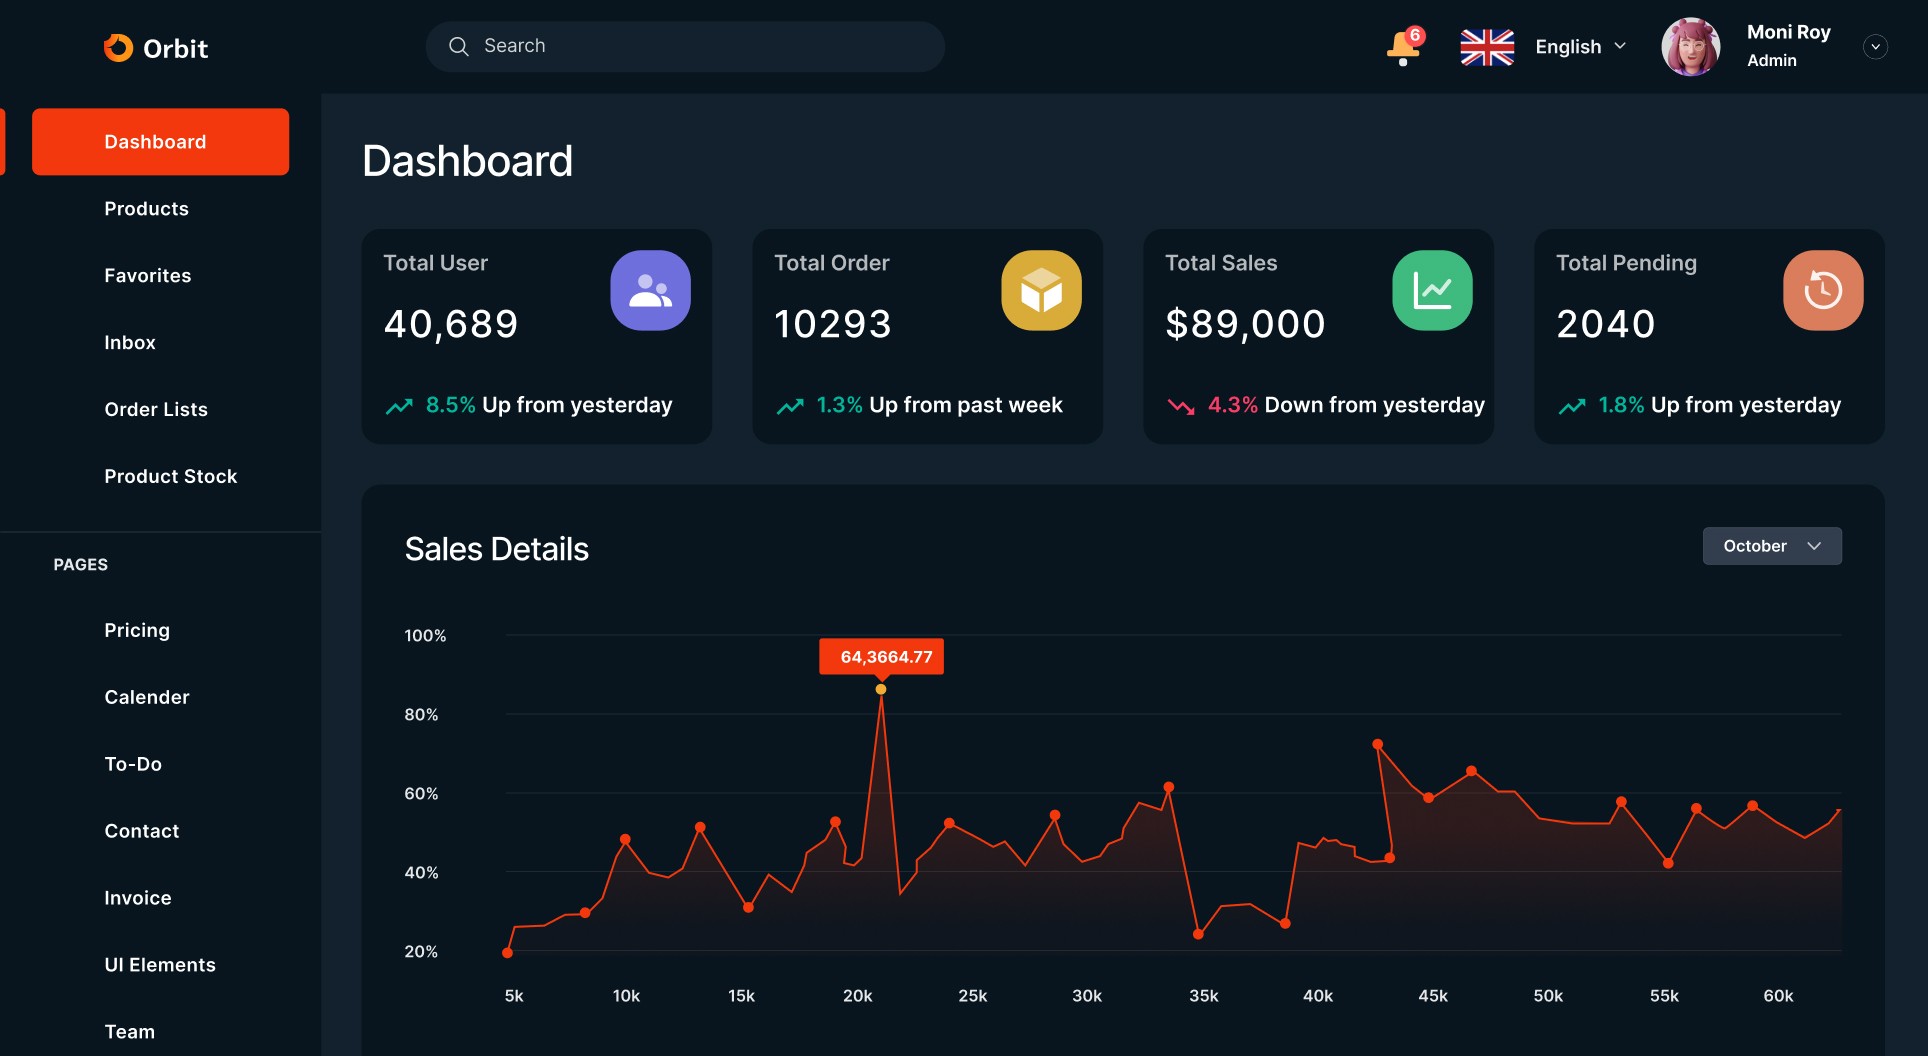Select the 64,3664.77 peak data point

[x=880, y=689]
